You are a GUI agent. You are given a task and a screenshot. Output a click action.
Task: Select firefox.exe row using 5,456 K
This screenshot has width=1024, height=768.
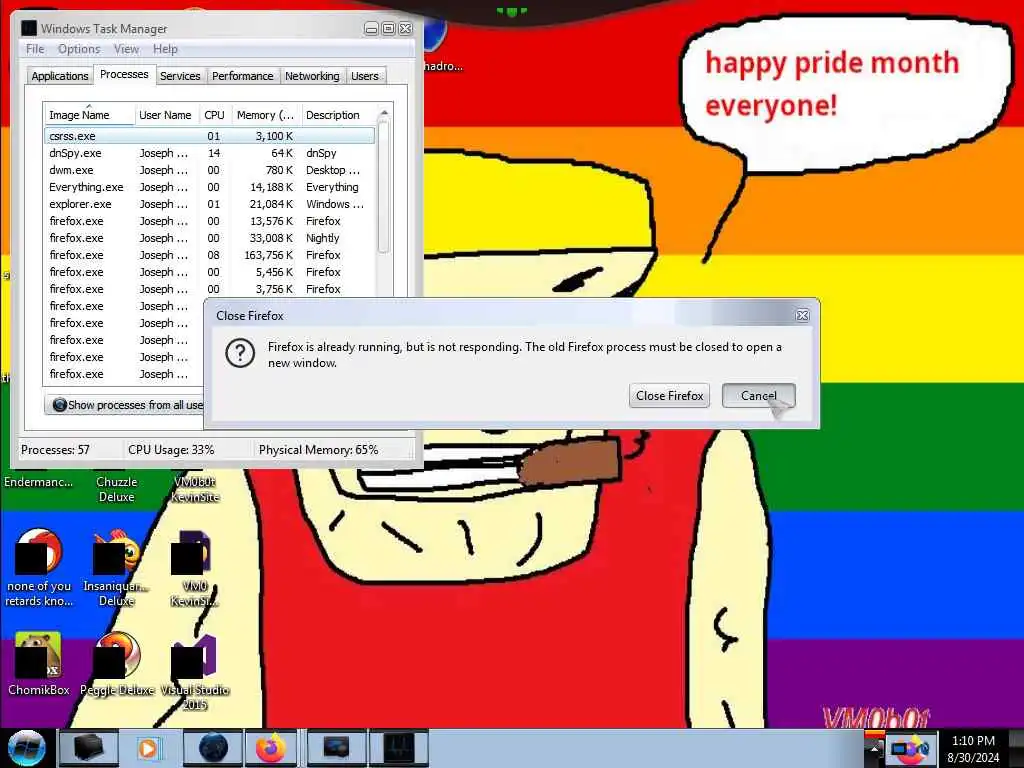click(x=210, y=272)
